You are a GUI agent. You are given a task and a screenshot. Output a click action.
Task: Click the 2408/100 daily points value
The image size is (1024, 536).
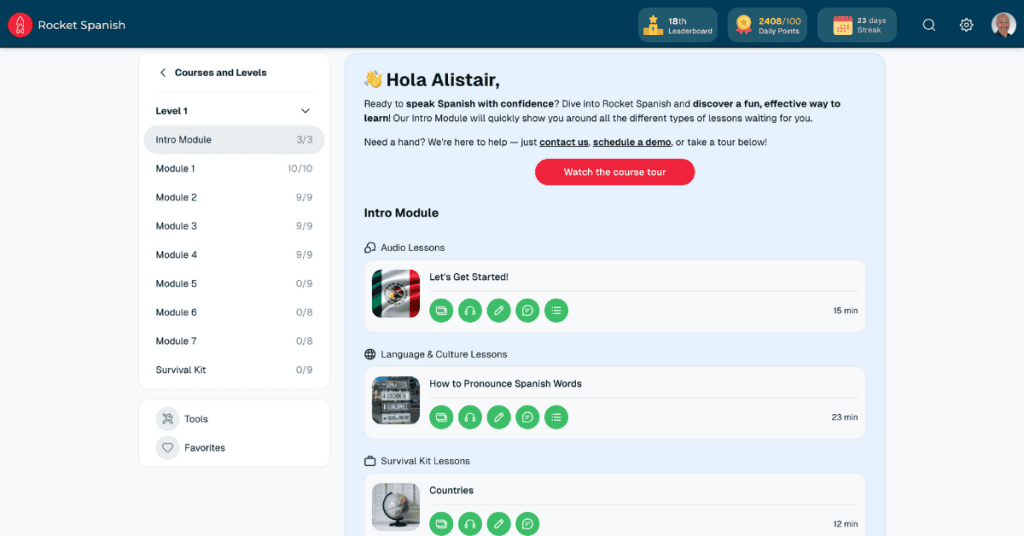[780, 21]
